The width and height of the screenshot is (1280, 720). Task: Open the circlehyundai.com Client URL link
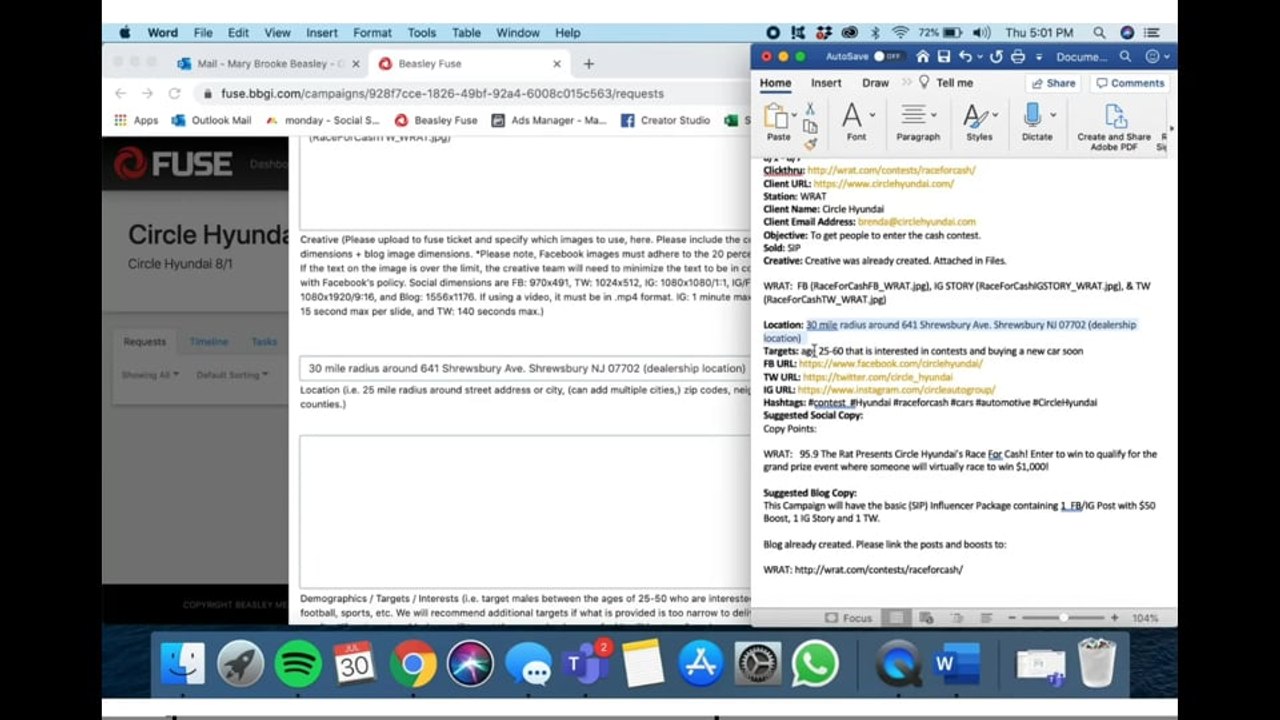pos(883,183)
